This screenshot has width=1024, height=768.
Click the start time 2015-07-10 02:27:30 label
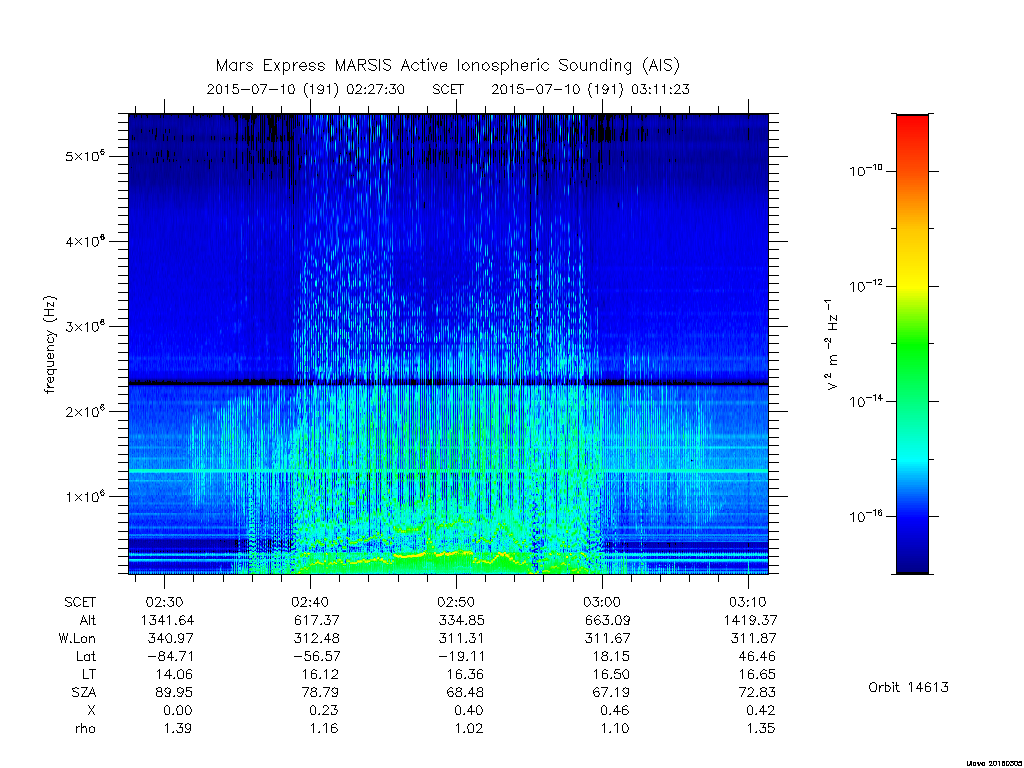point(306,89)
